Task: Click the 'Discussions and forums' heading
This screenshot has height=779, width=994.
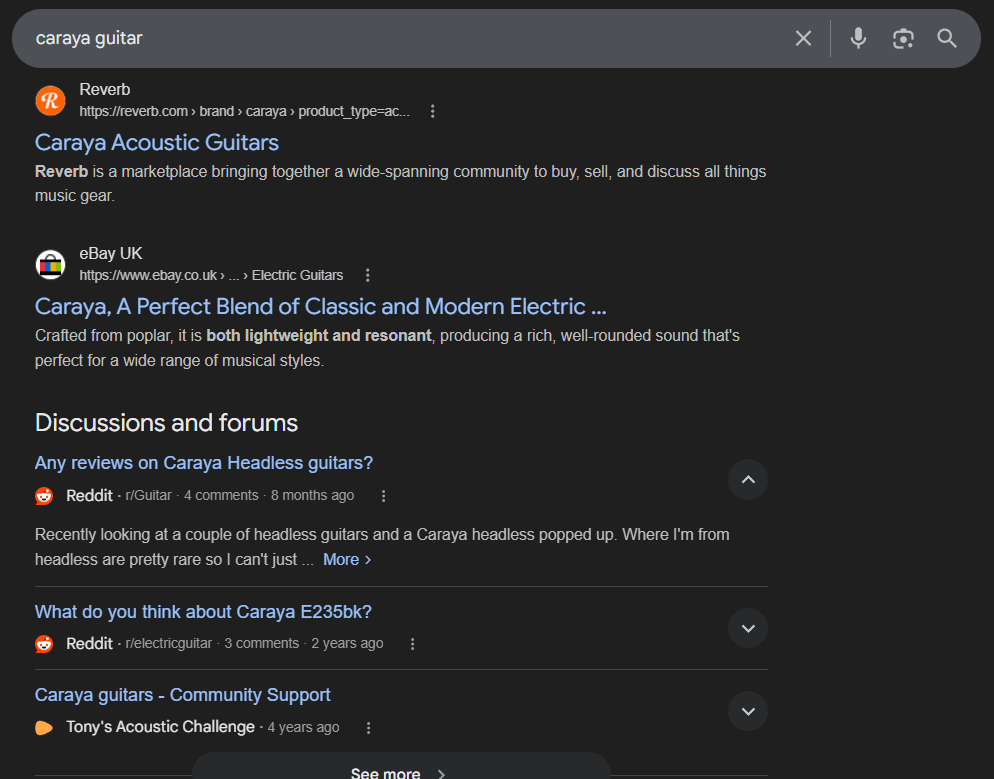Action: (166, 423)
